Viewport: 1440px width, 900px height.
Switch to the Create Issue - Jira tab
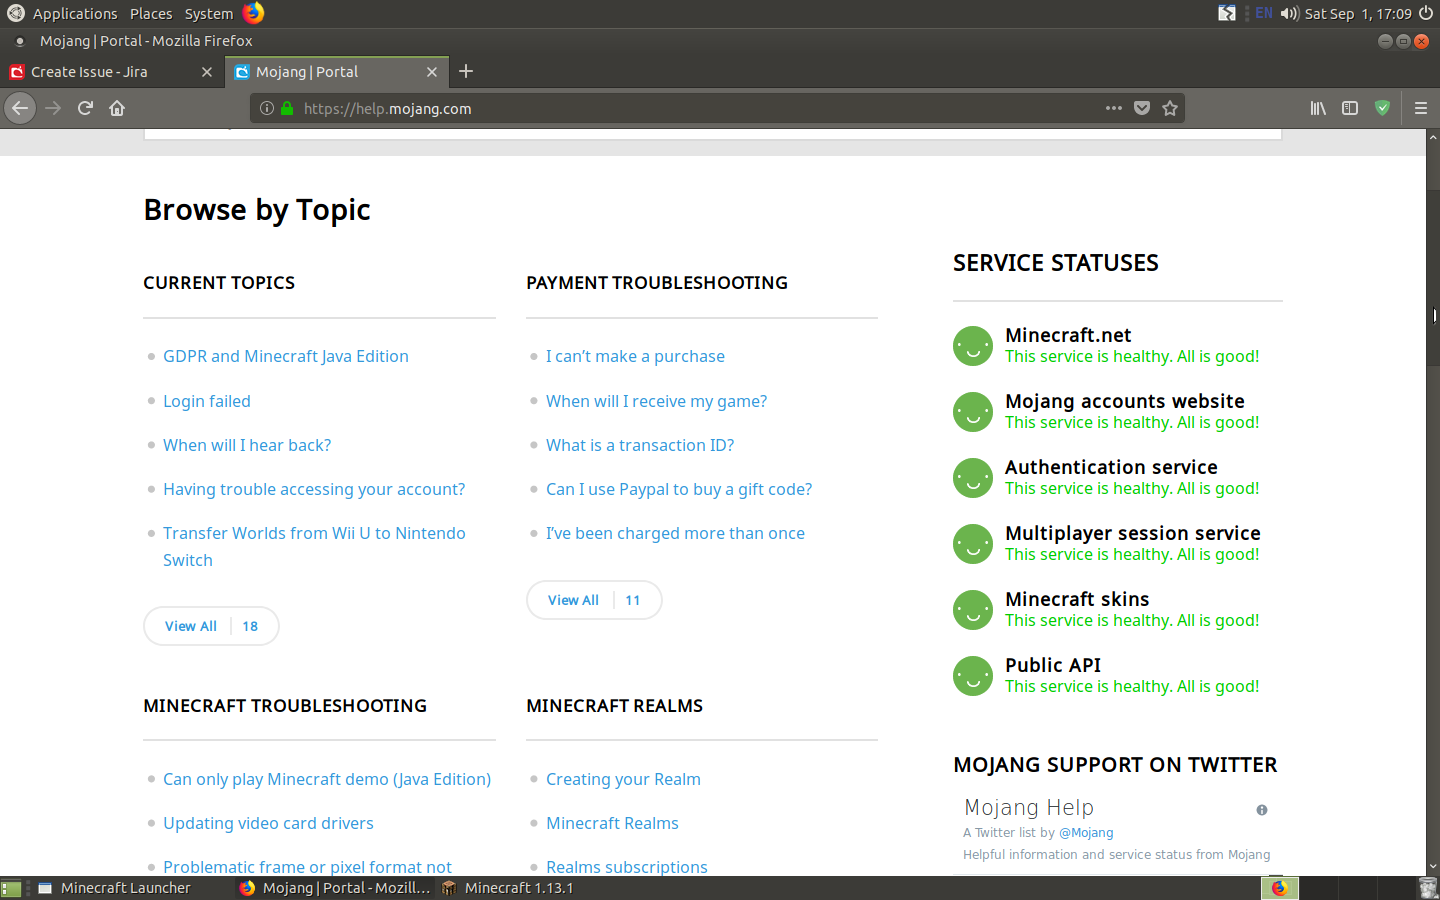coord(112,72)
